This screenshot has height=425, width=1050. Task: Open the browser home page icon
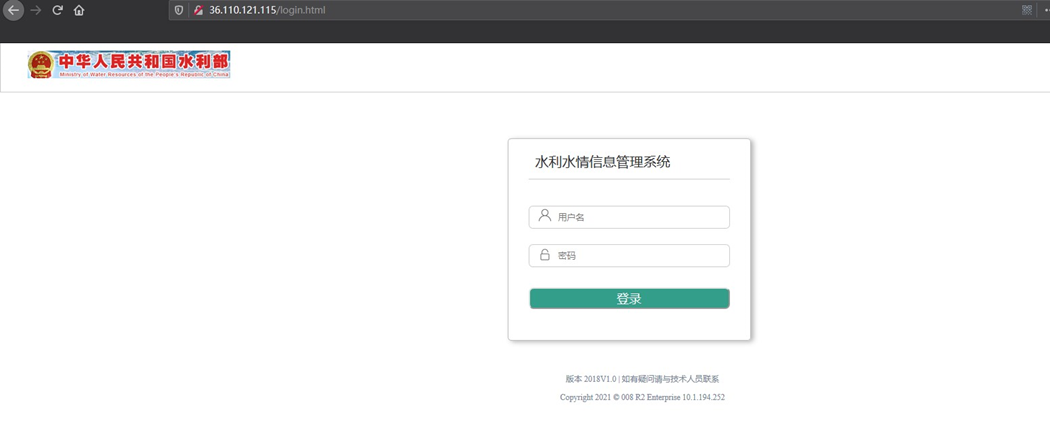[x=79, y=11]
